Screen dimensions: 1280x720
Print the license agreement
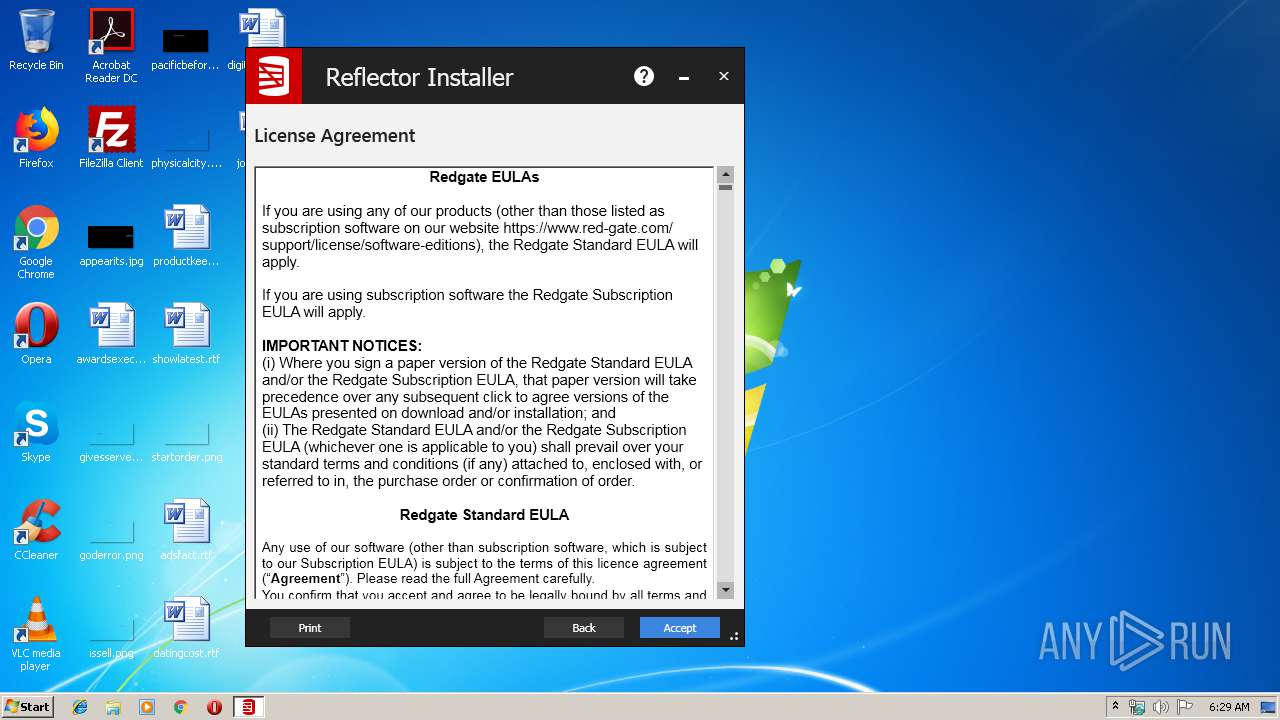pyautogui.click(x=310, y=628)
